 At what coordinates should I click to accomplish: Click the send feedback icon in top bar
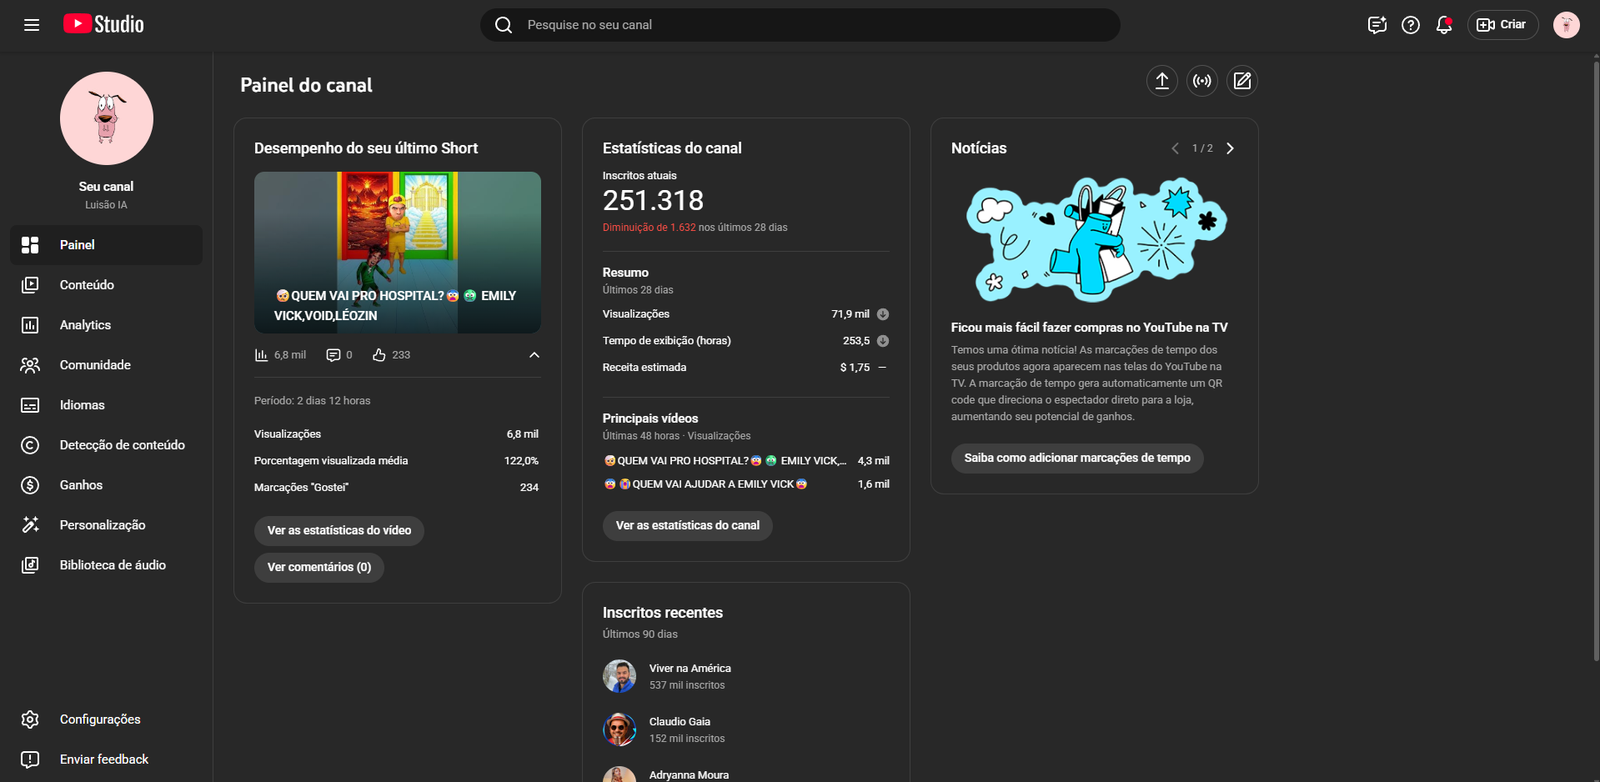(x=1377, y=25)
